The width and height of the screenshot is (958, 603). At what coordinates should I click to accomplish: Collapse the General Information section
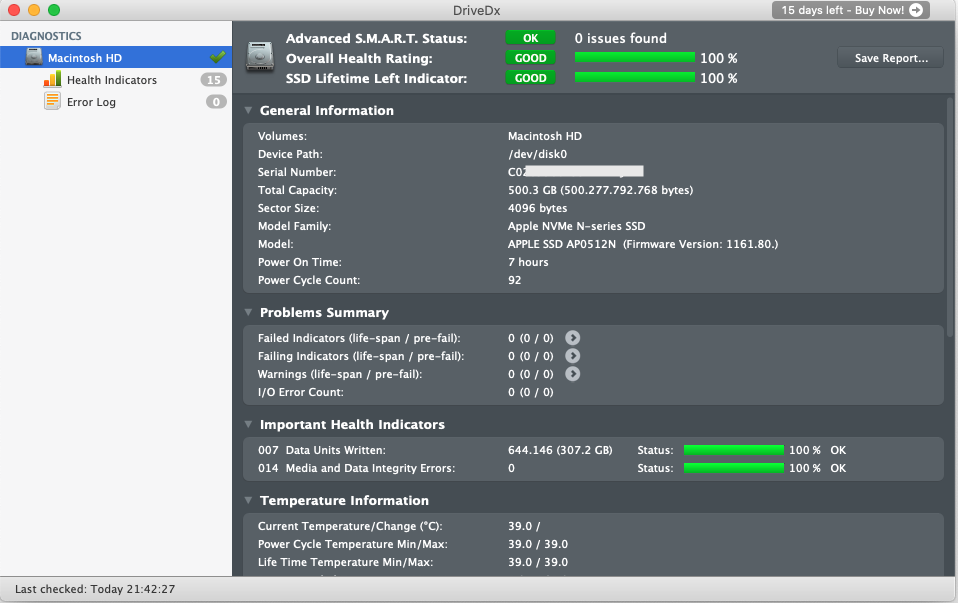coord(248,111)
